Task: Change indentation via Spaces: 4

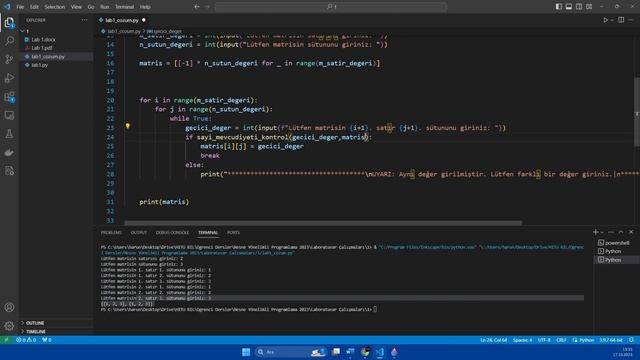Action: (522, 340)
